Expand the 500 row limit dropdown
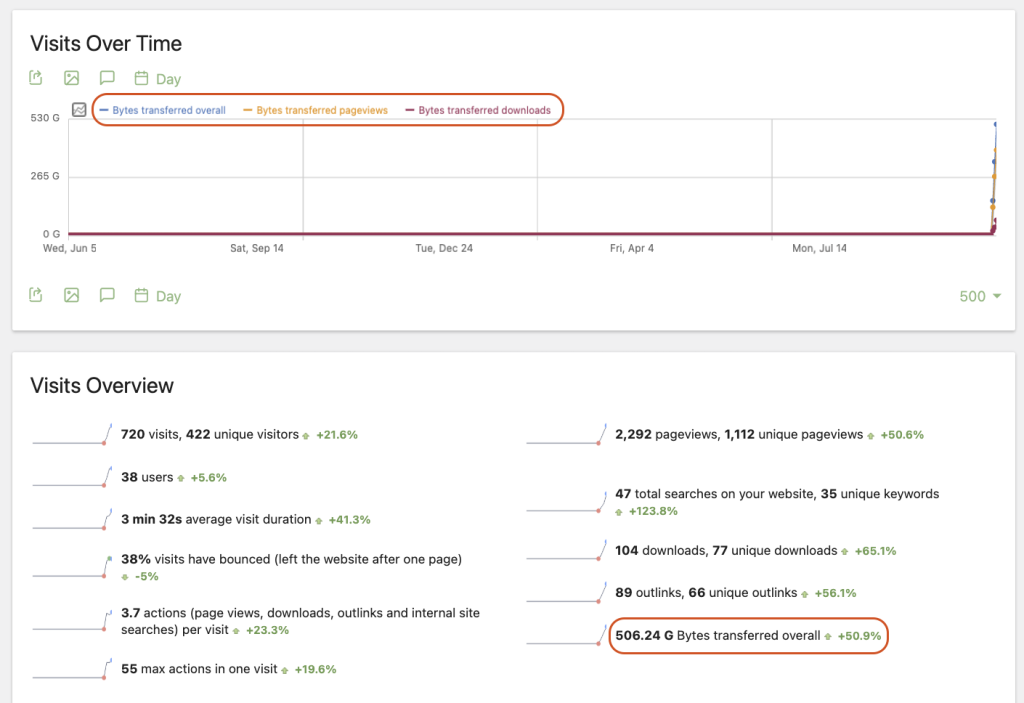 979,296
